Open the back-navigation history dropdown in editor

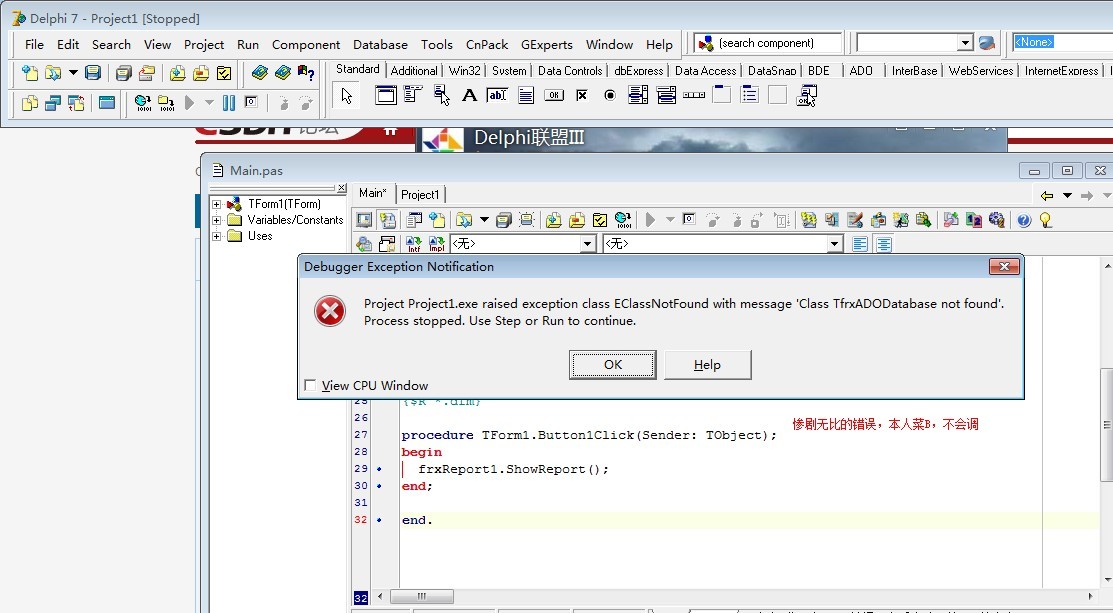coord(1067,195)
